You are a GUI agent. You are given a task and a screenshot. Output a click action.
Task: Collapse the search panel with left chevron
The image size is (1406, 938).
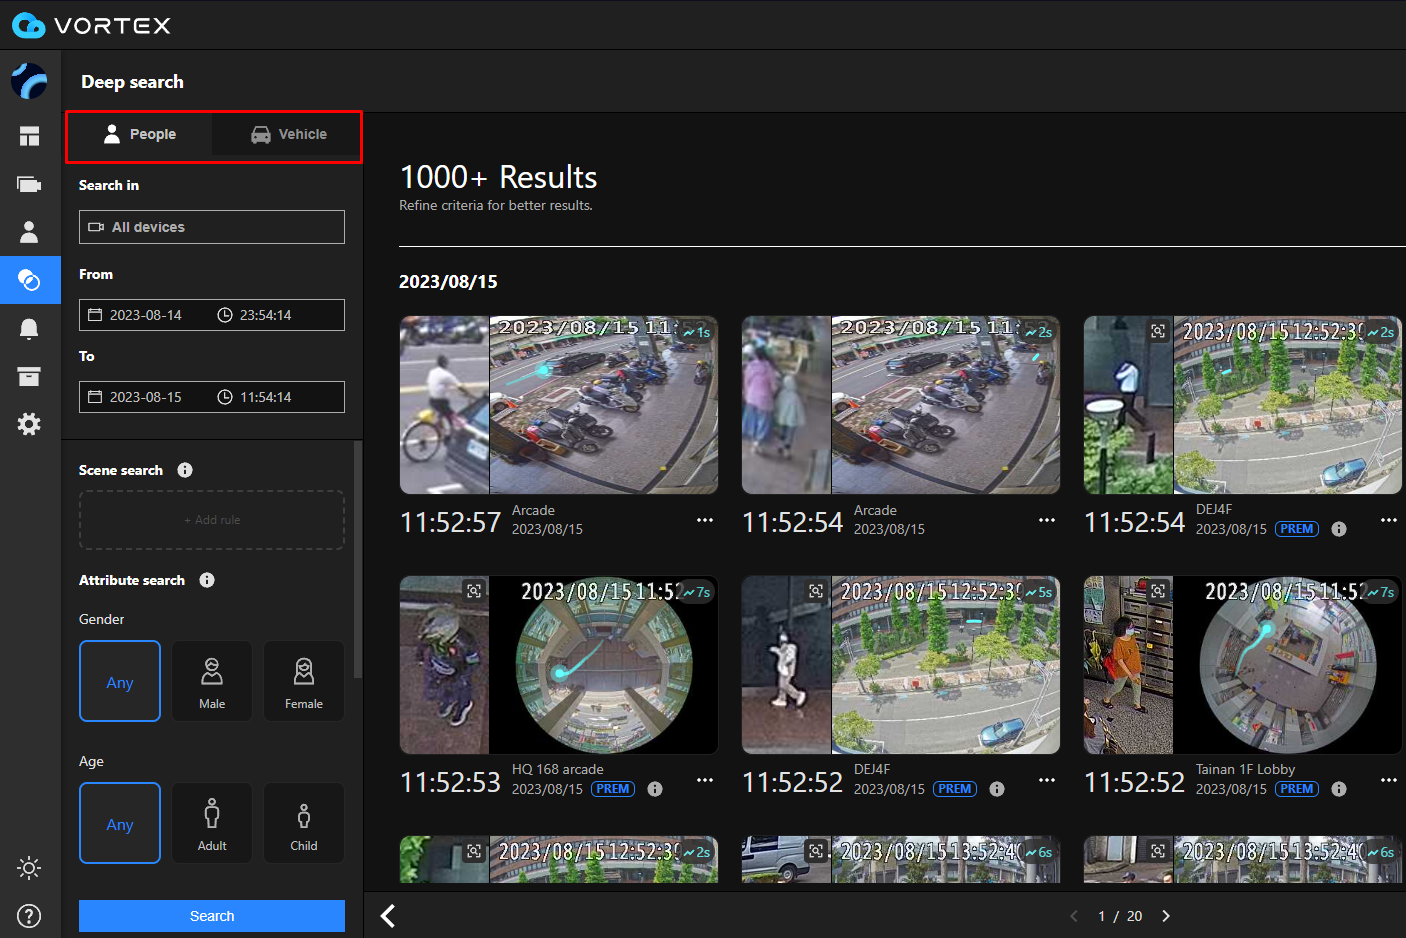pos(388,915)
